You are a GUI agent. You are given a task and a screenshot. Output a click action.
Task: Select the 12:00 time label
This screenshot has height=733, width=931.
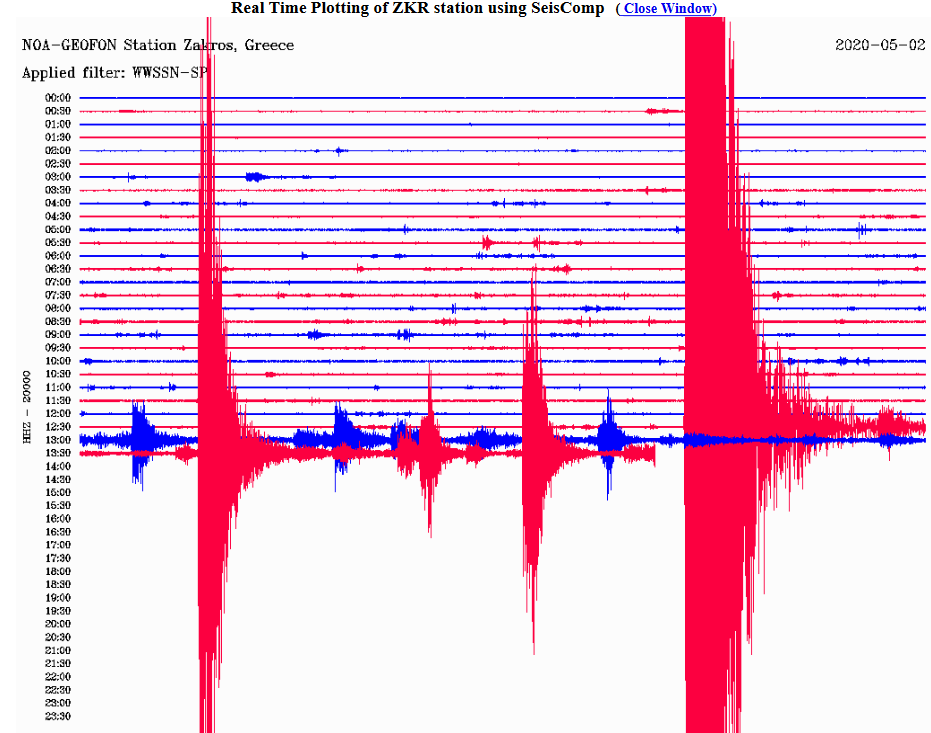(57, 413)
